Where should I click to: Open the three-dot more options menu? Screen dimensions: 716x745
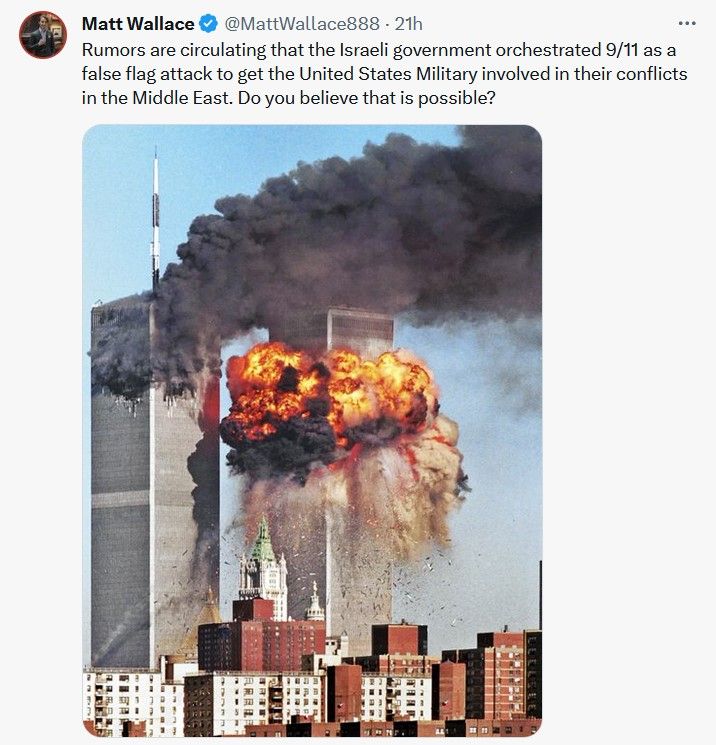[687, 23]
